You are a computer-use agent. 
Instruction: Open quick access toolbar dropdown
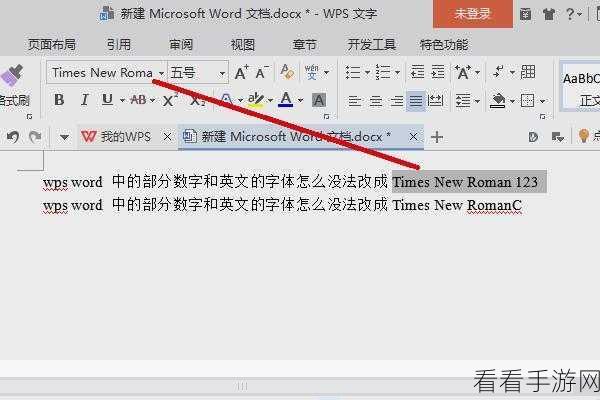[64, 137]
